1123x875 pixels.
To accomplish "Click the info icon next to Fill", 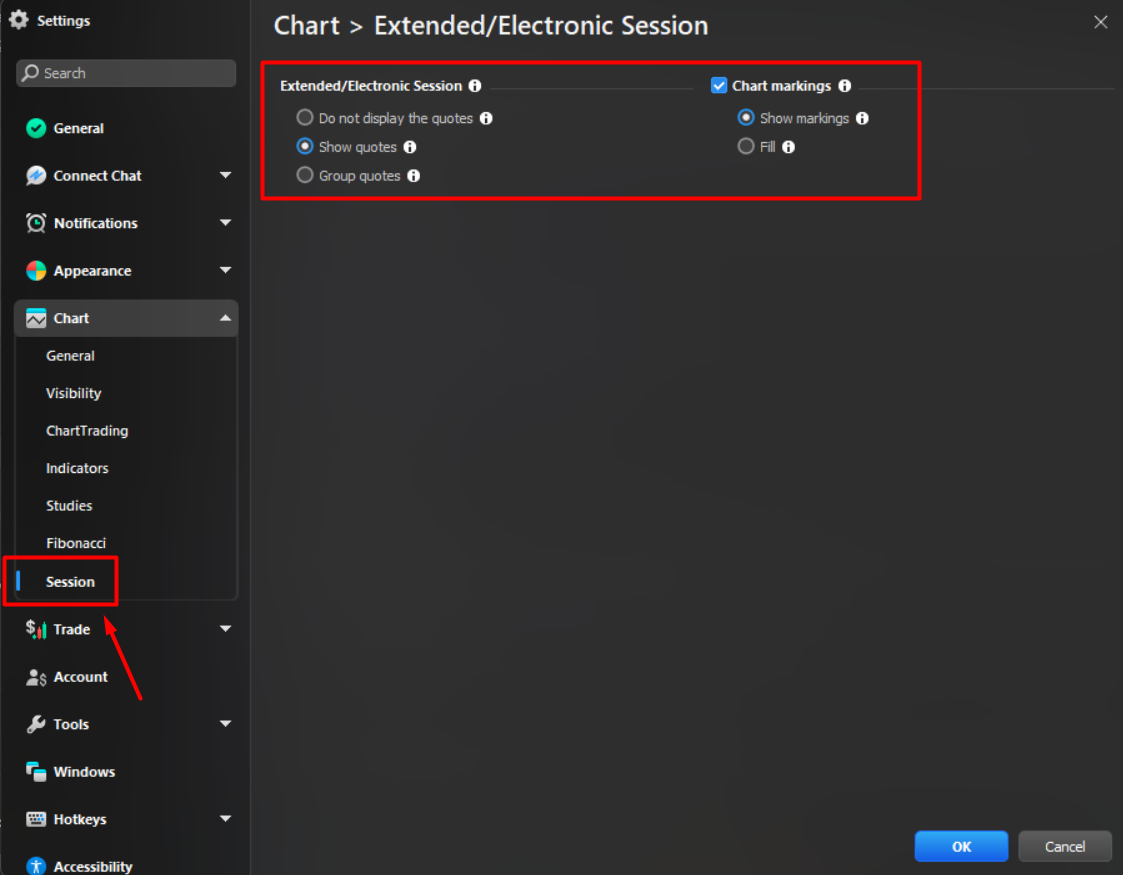I will click(x=789, y=147).
